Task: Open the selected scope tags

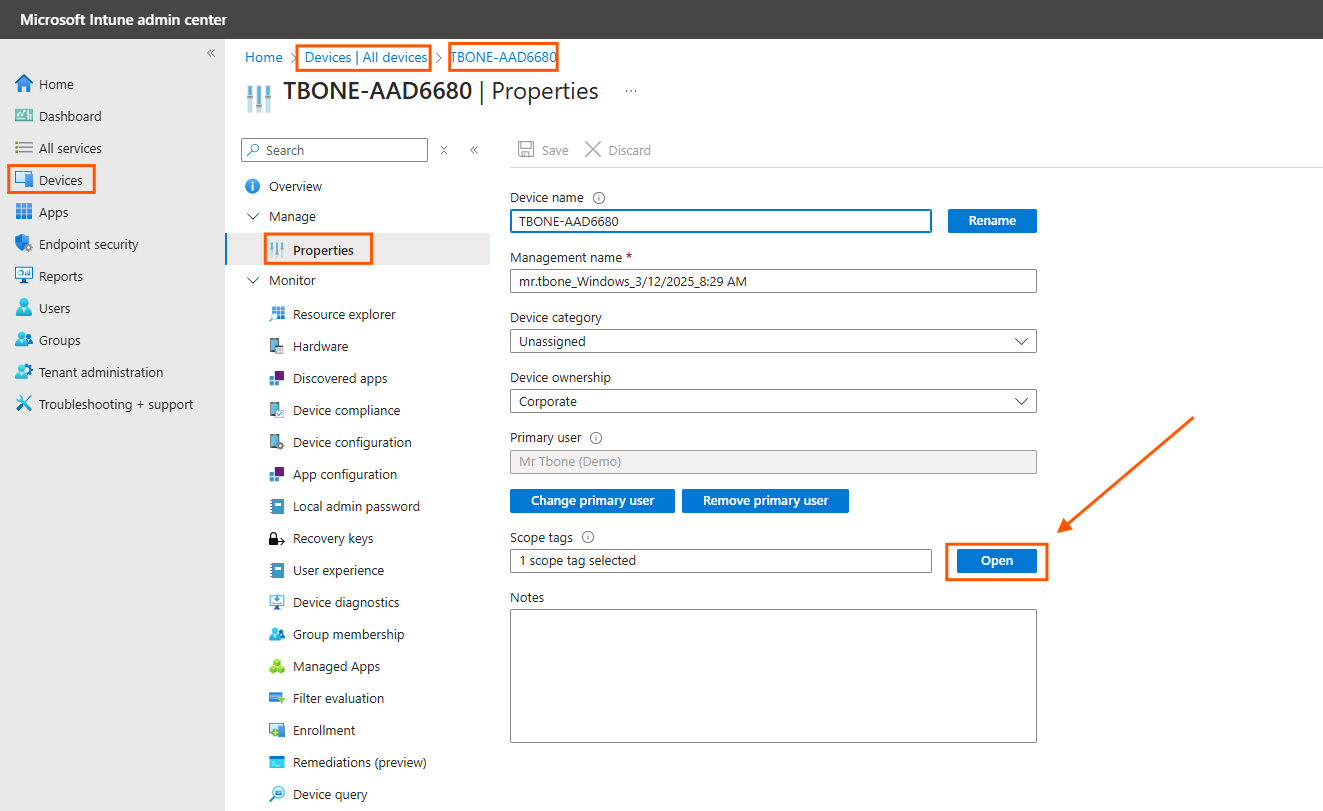Action: click(x=995, y=561)
